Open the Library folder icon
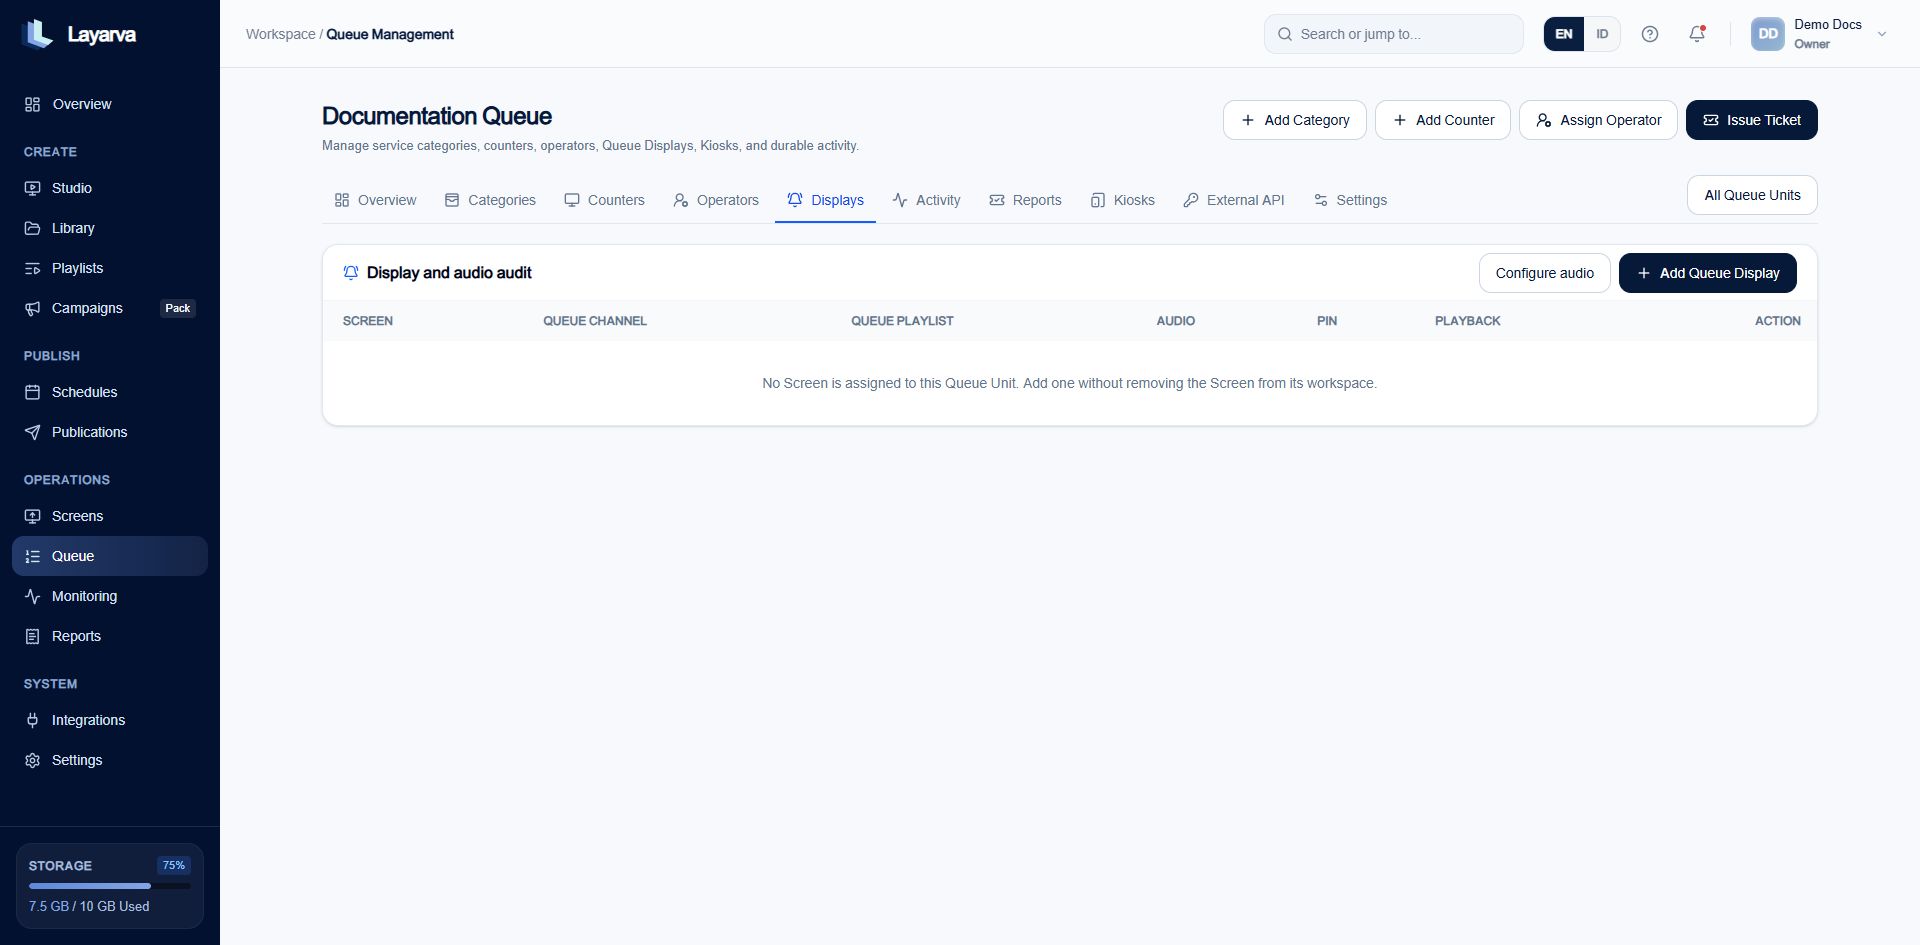Image resolution: width=1920 pixels, height=945 pixels. click(x=32, y=228)
